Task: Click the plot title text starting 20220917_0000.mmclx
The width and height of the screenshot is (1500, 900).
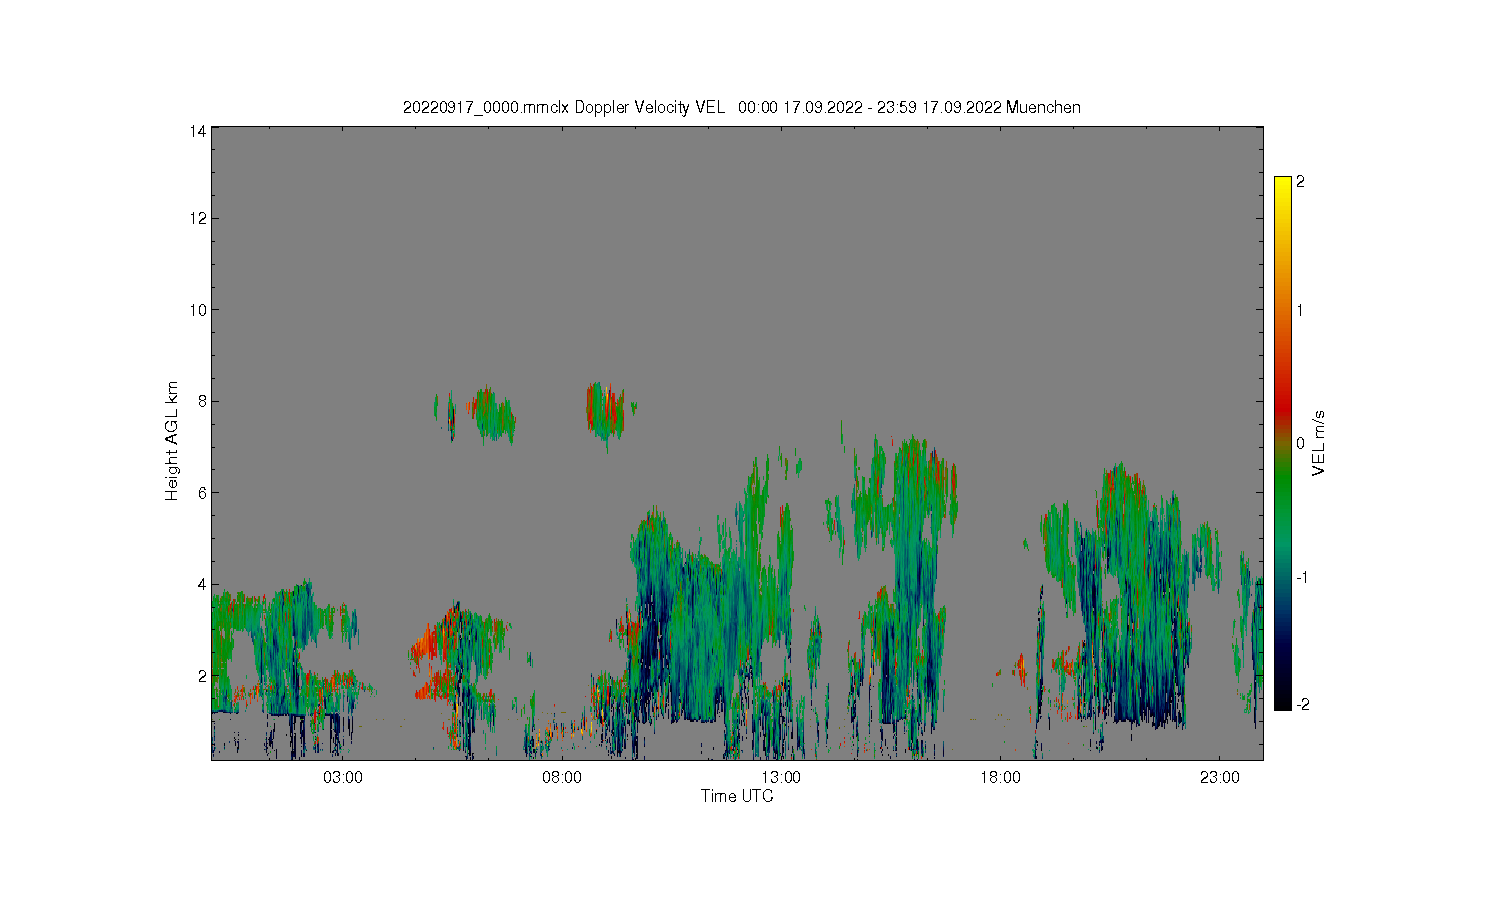Action: click(741, 107)
